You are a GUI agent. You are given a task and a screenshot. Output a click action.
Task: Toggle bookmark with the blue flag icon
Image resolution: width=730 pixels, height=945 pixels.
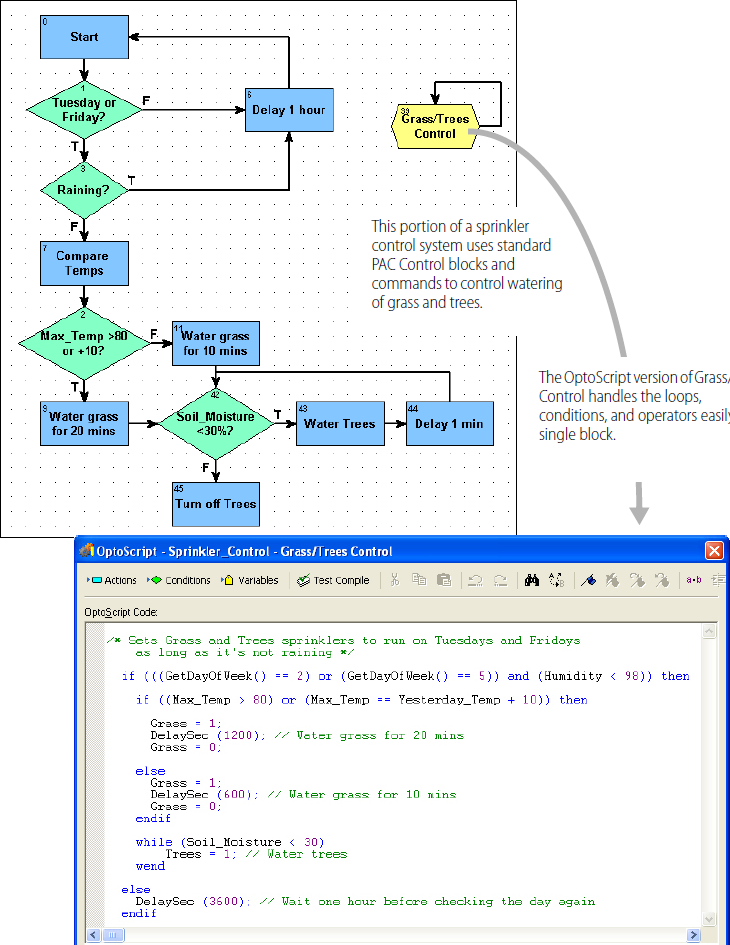590,580
